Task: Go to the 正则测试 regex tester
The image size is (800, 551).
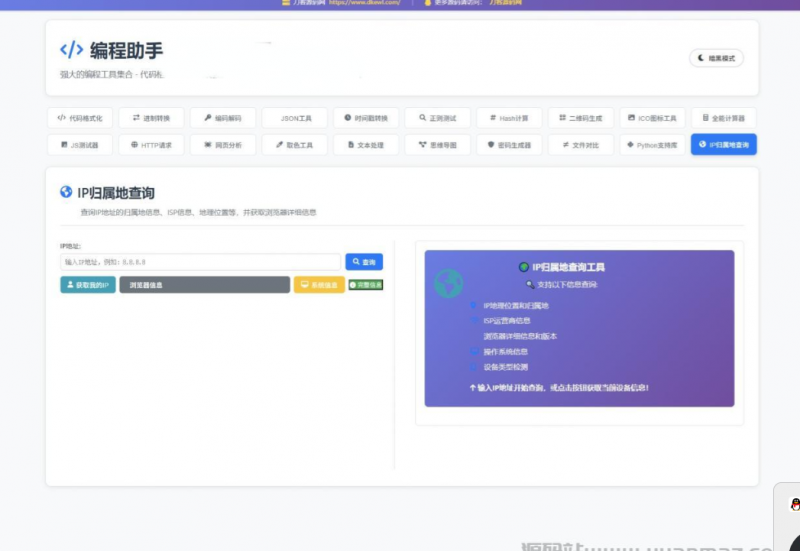Action: tap(437, 117)
